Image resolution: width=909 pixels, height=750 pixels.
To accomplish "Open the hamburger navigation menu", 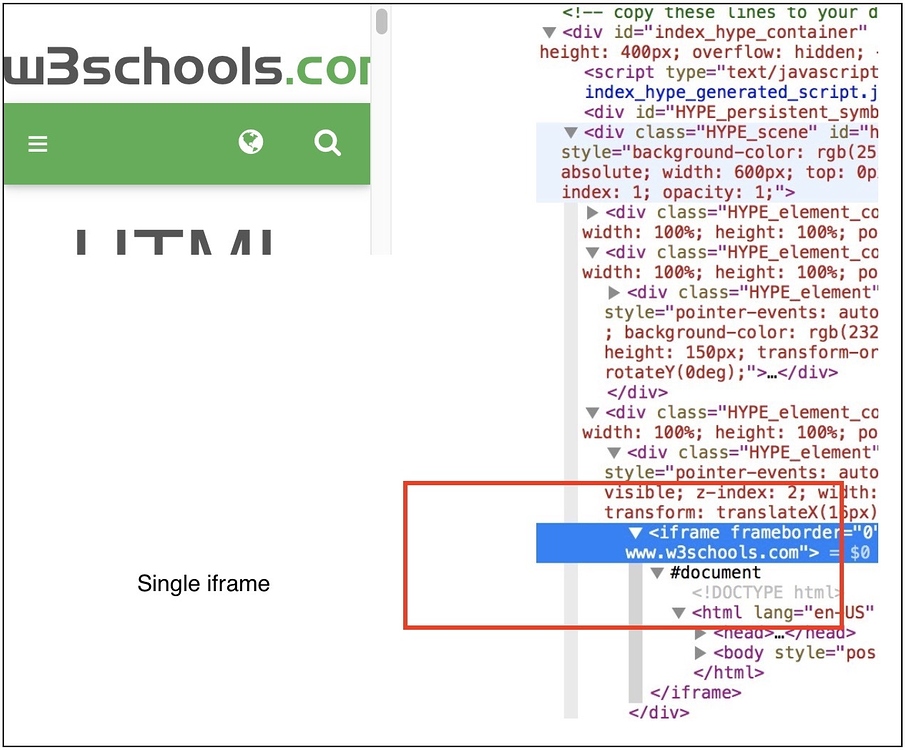I will coord(37,143).
